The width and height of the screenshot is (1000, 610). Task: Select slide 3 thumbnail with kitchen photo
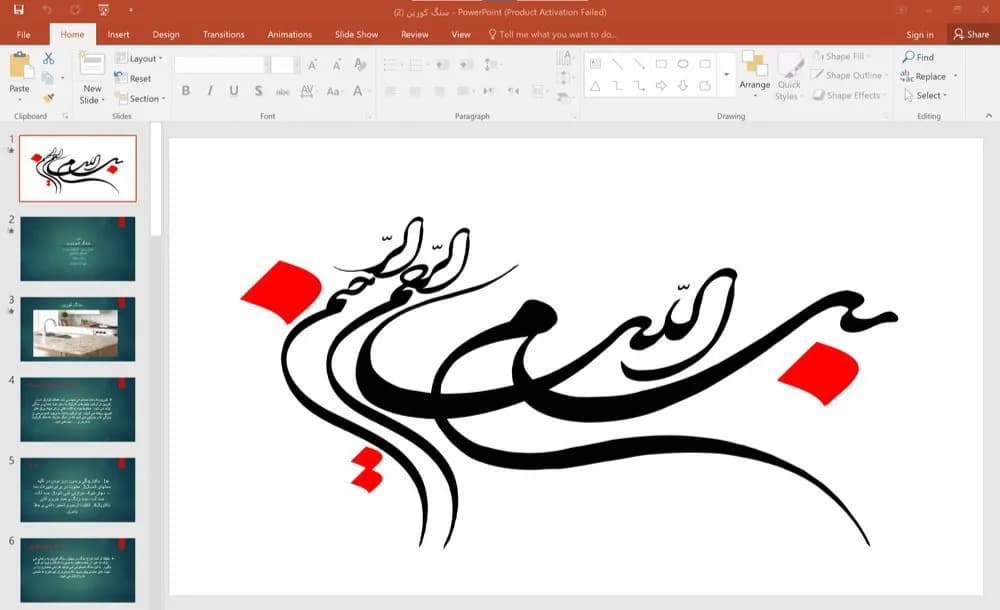(78, 329)
